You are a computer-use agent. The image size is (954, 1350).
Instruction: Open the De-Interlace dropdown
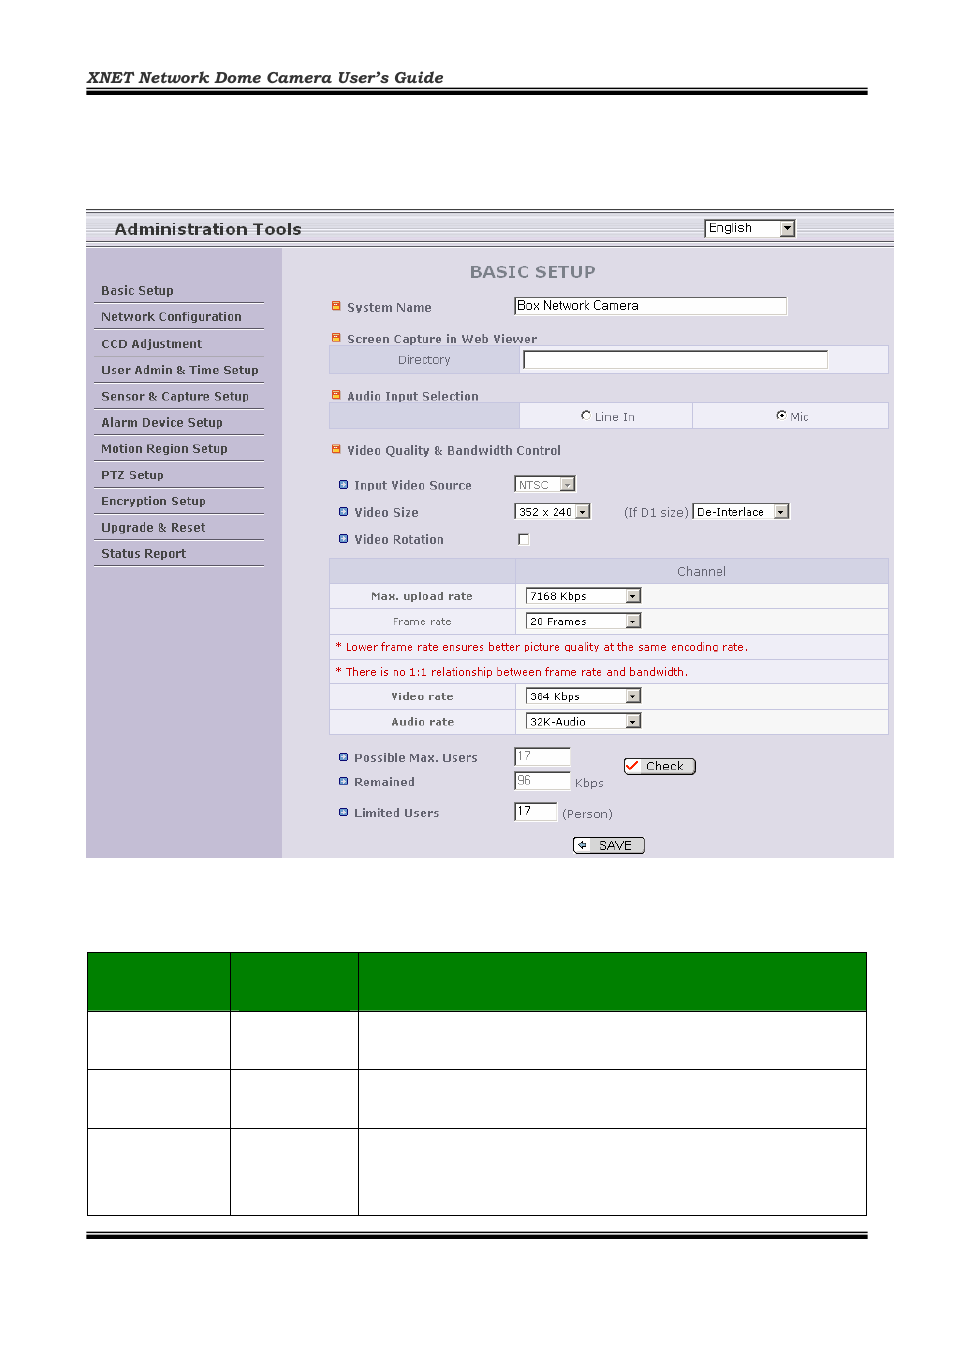[741, 512]
